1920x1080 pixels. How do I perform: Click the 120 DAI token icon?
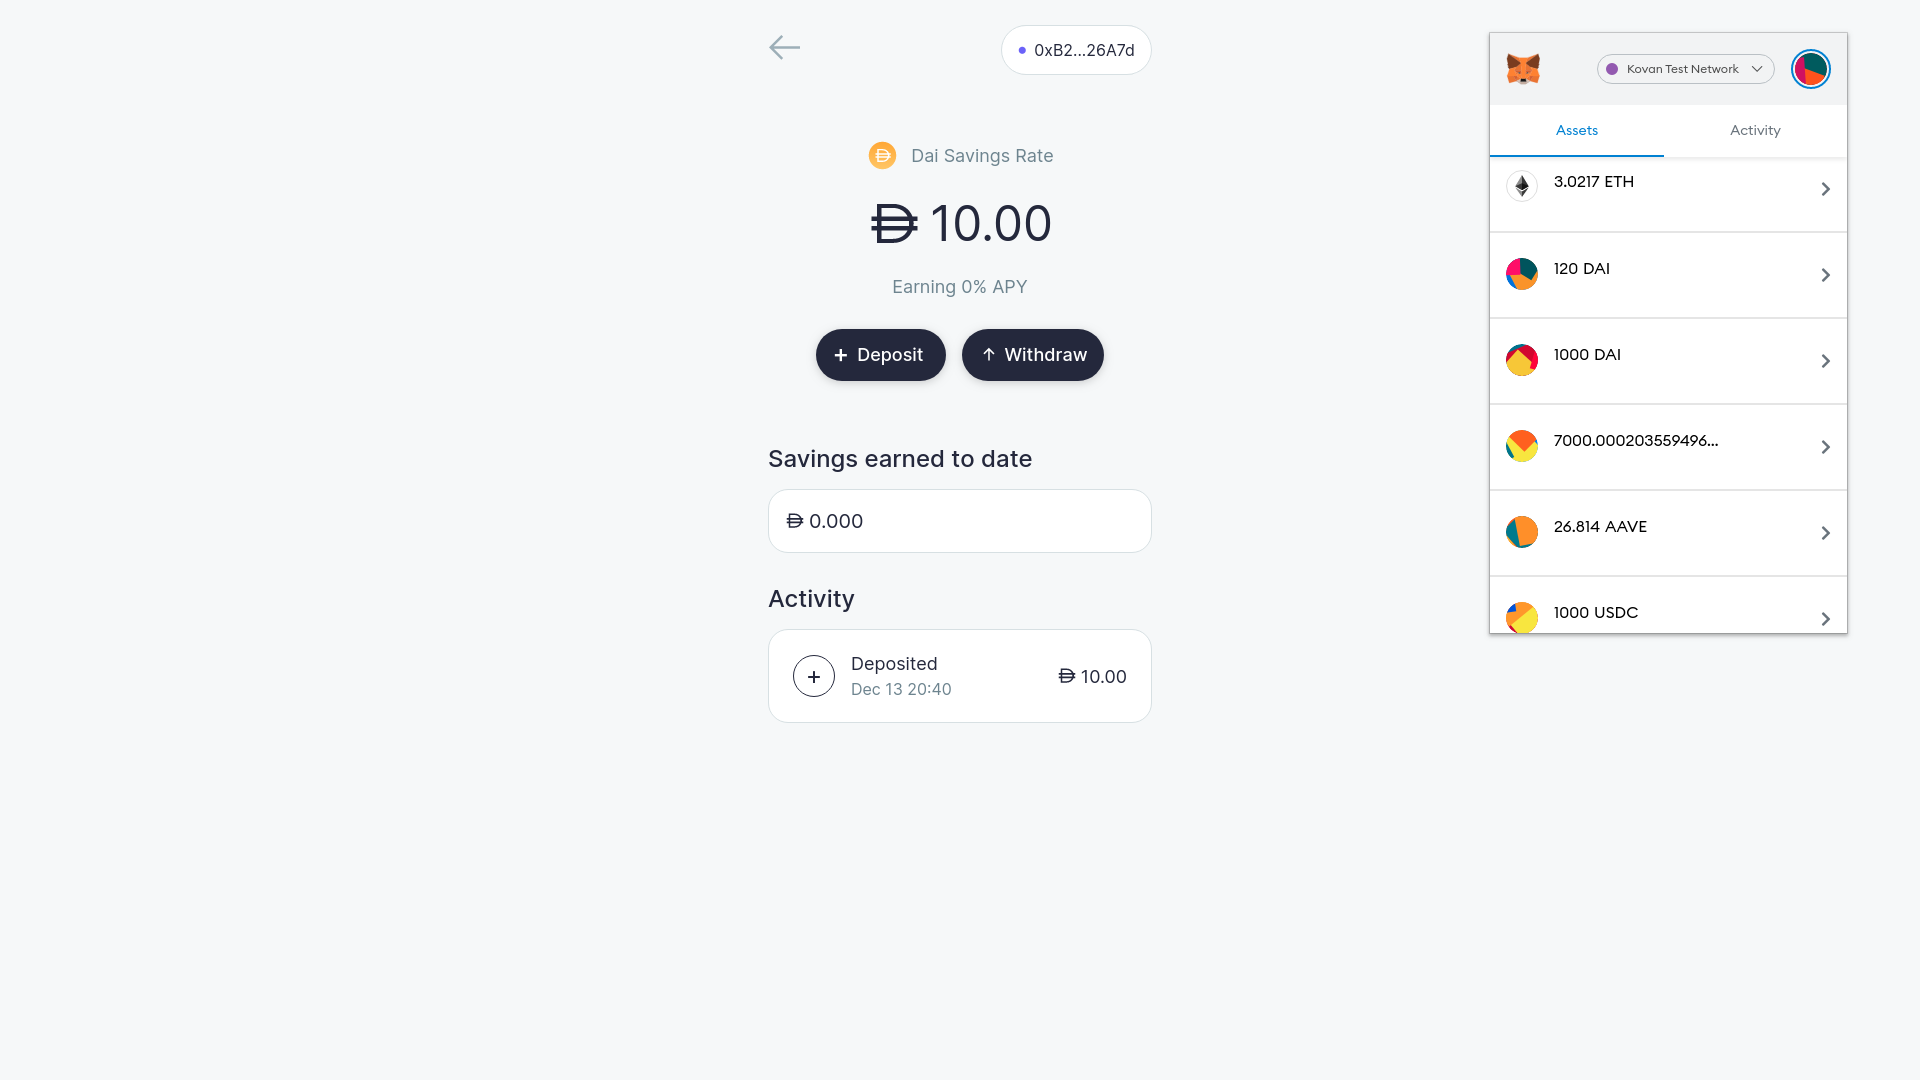click(1522, 274)
